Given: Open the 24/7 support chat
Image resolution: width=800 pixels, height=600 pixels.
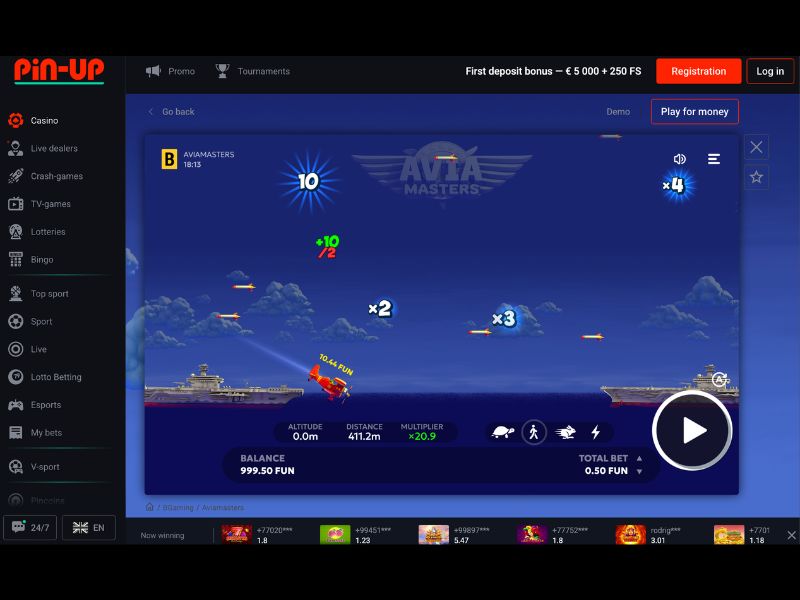Looking at the screenshot, I should 30,527.
